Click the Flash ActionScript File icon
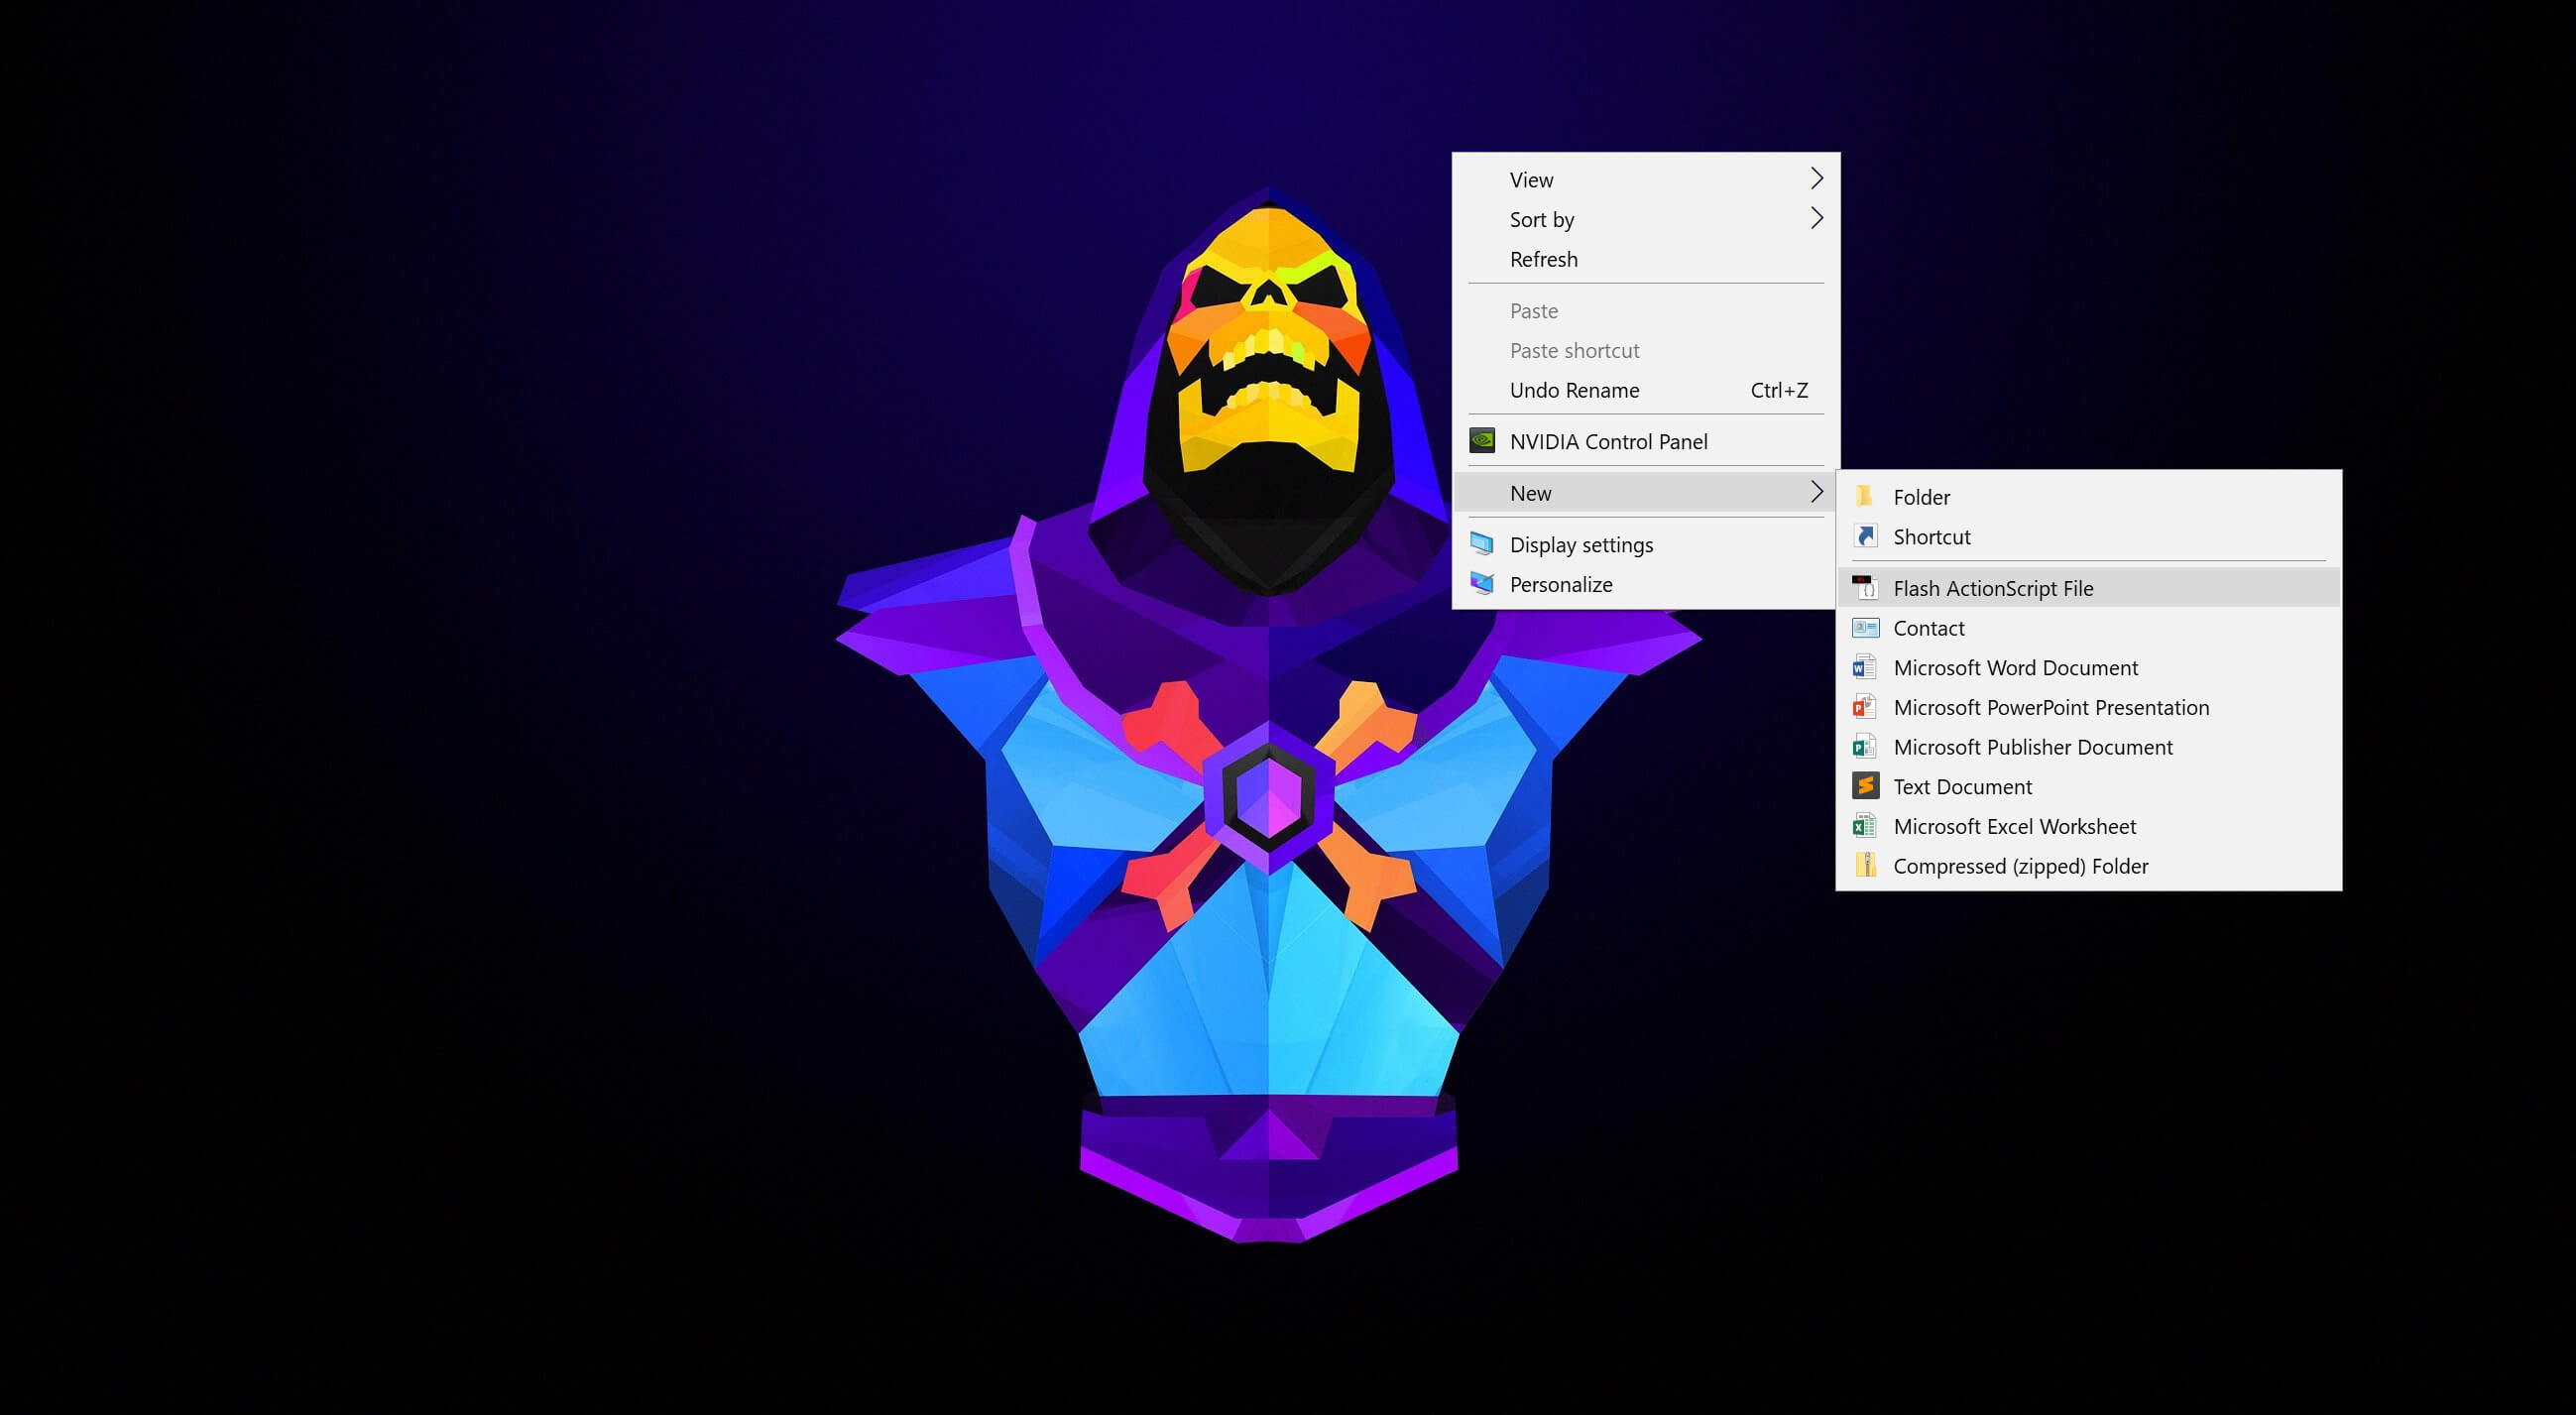Image resolution: width=2576 pixels, height=1415 pixels. (x=1864, y=588)
